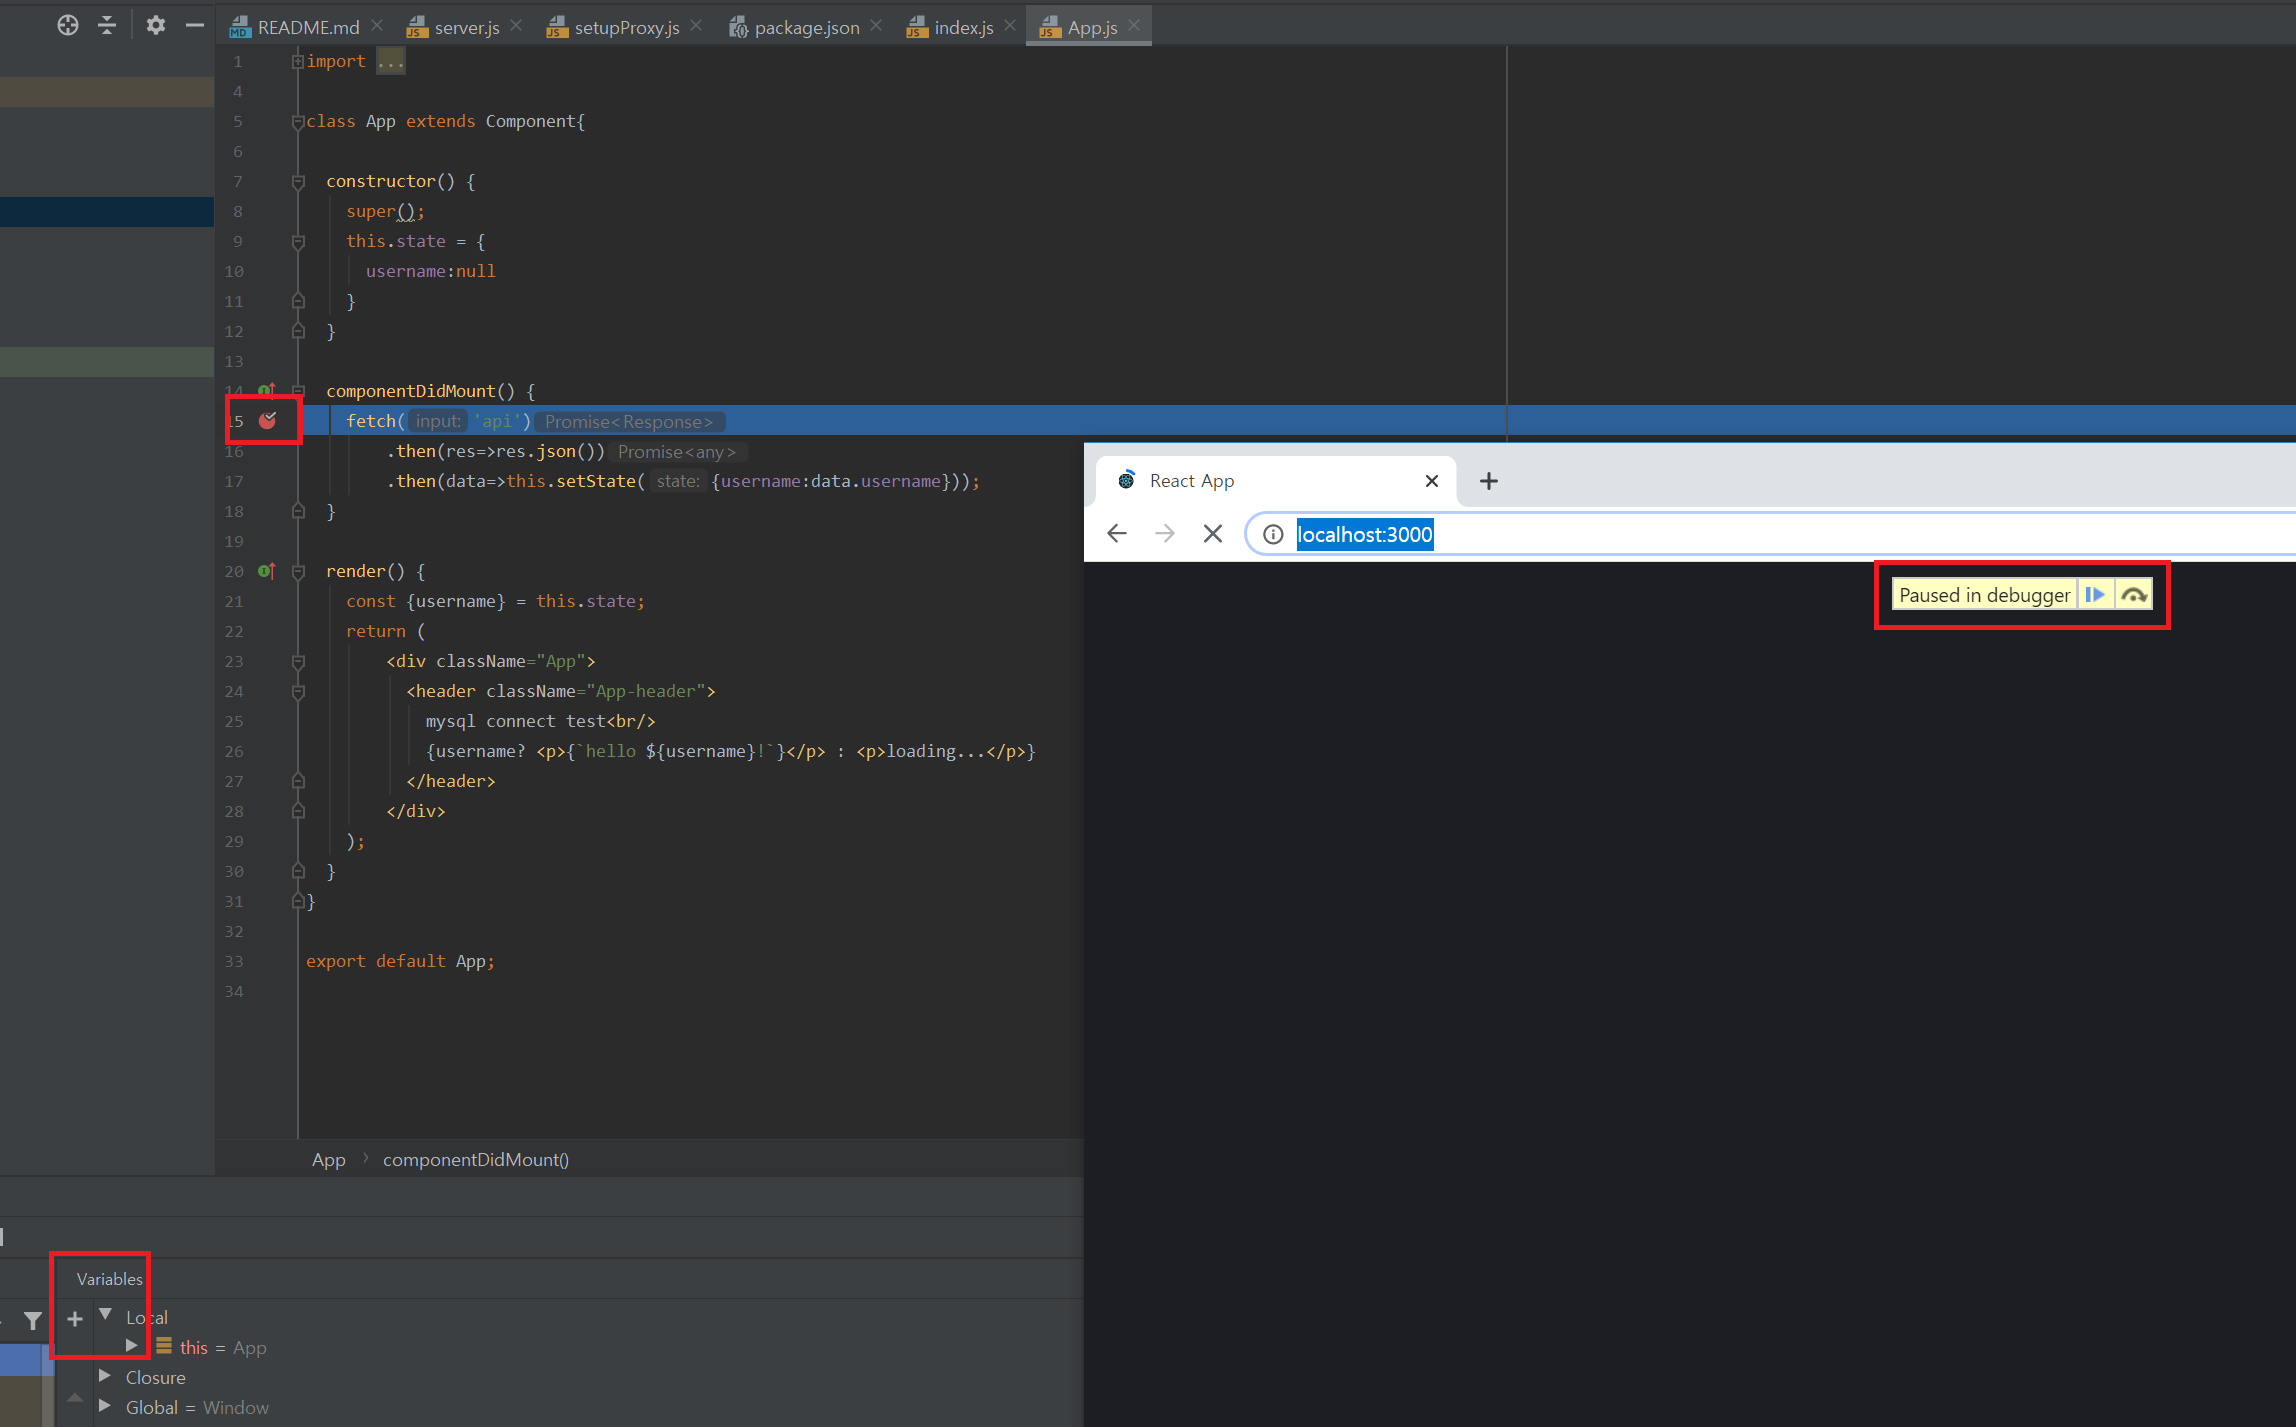2296x1427 pixels.
Task: Switch to the package.json editor tab
Action: (x=805, y=27)
